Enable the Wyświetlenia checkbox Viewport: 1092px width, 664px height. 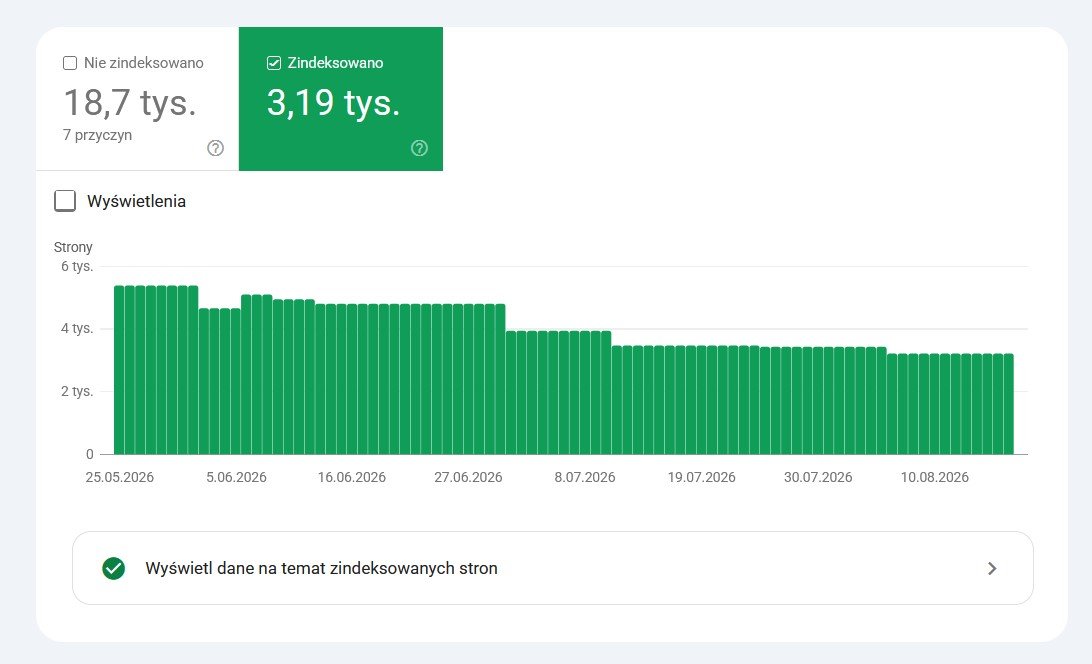pyautogui.click(x=65, y=201)
